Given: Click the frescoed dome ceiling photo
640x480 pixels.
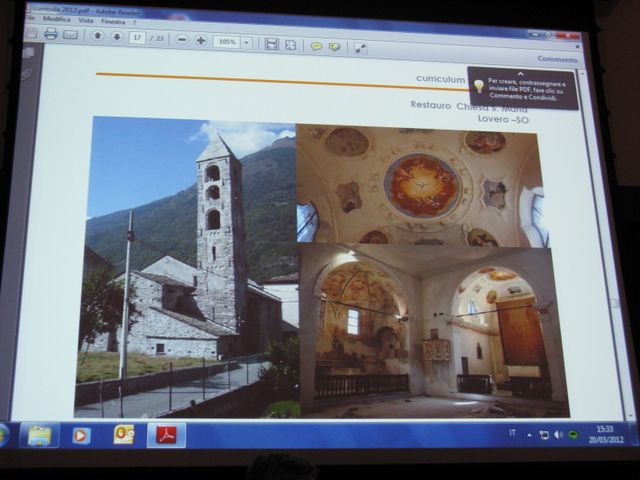Looking at the screenshot, I should pyautogui.click(x=422, y=186).
